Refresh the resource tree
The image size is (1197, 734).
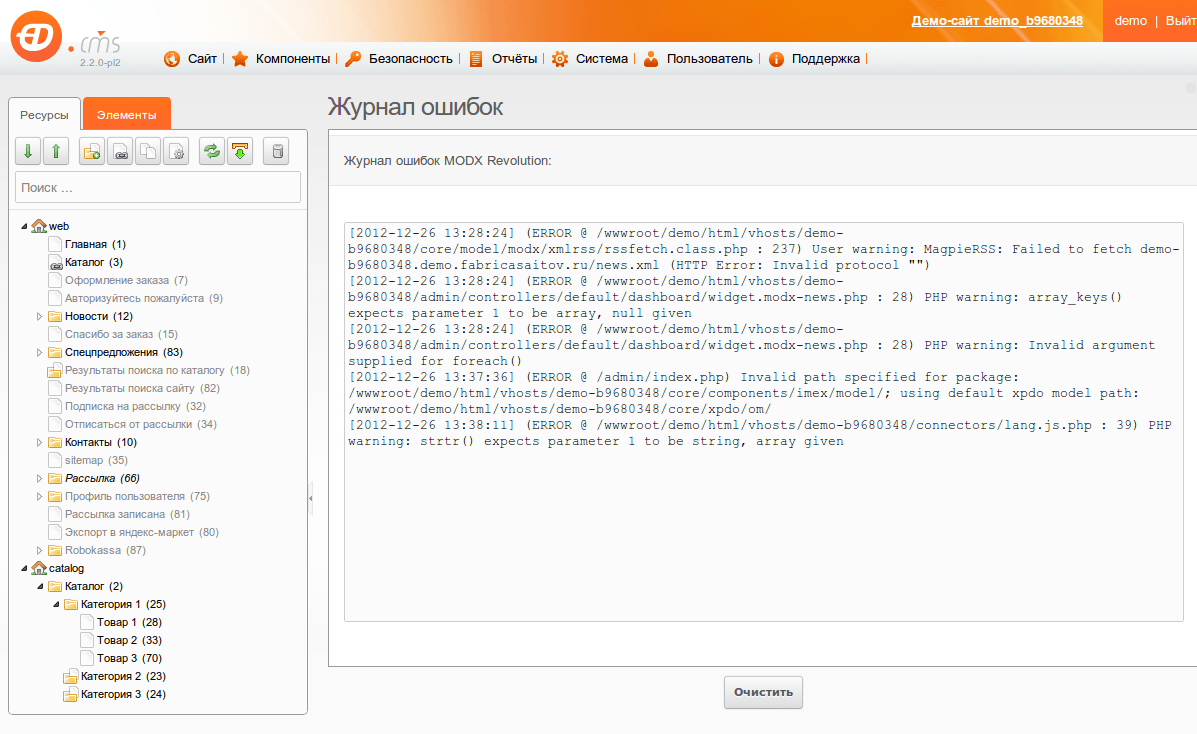[211, 151]
